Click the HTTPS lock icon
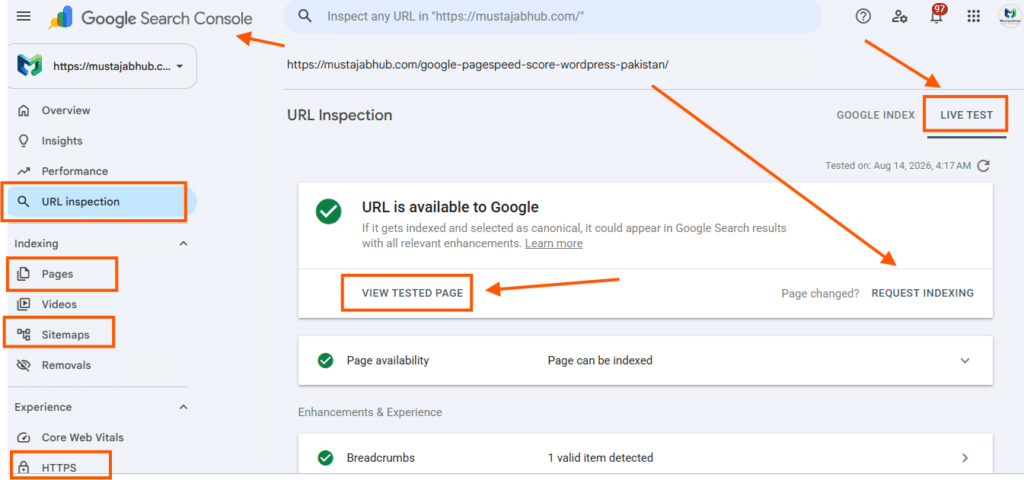The width and height of the screenshot is (1024, 480). tap(24, 468)
